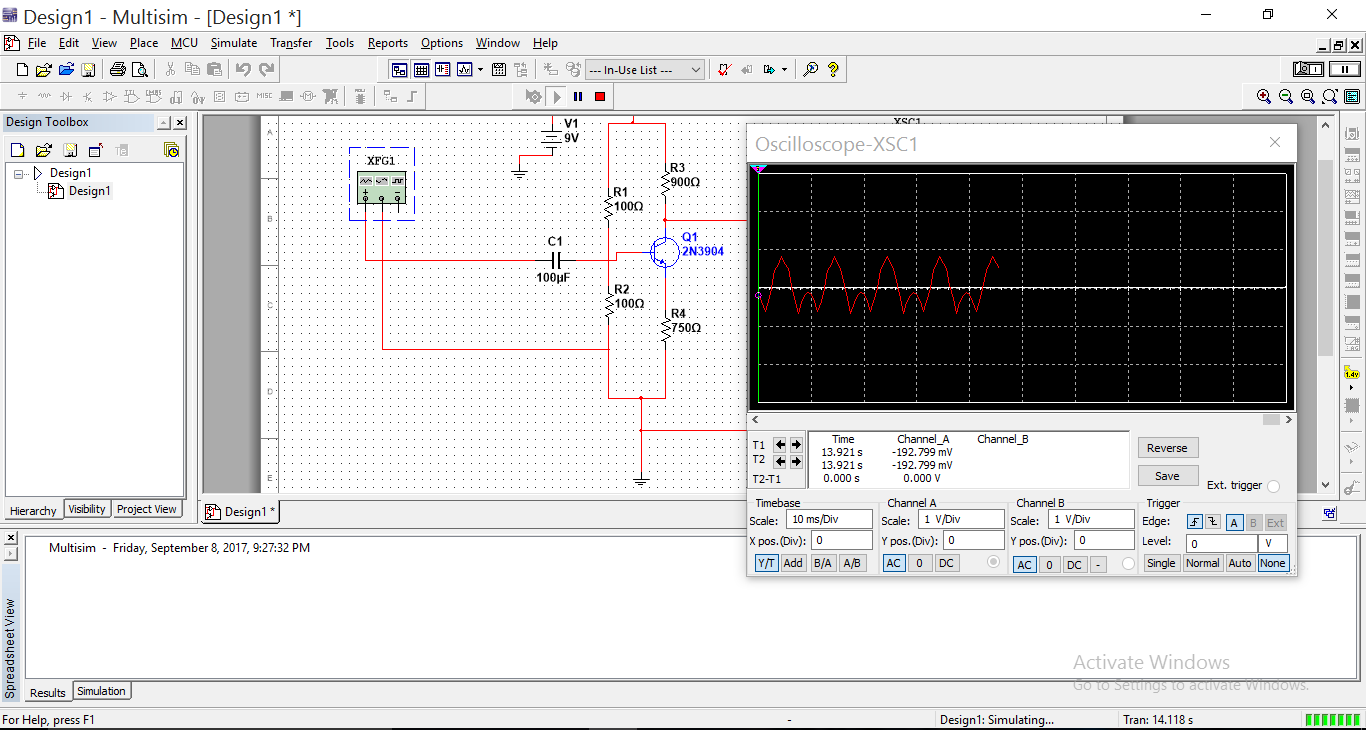This screenshot has width=1366, height=730.
Task: Redo the last action
Action: pyautogui.click(x=266, y=69)
